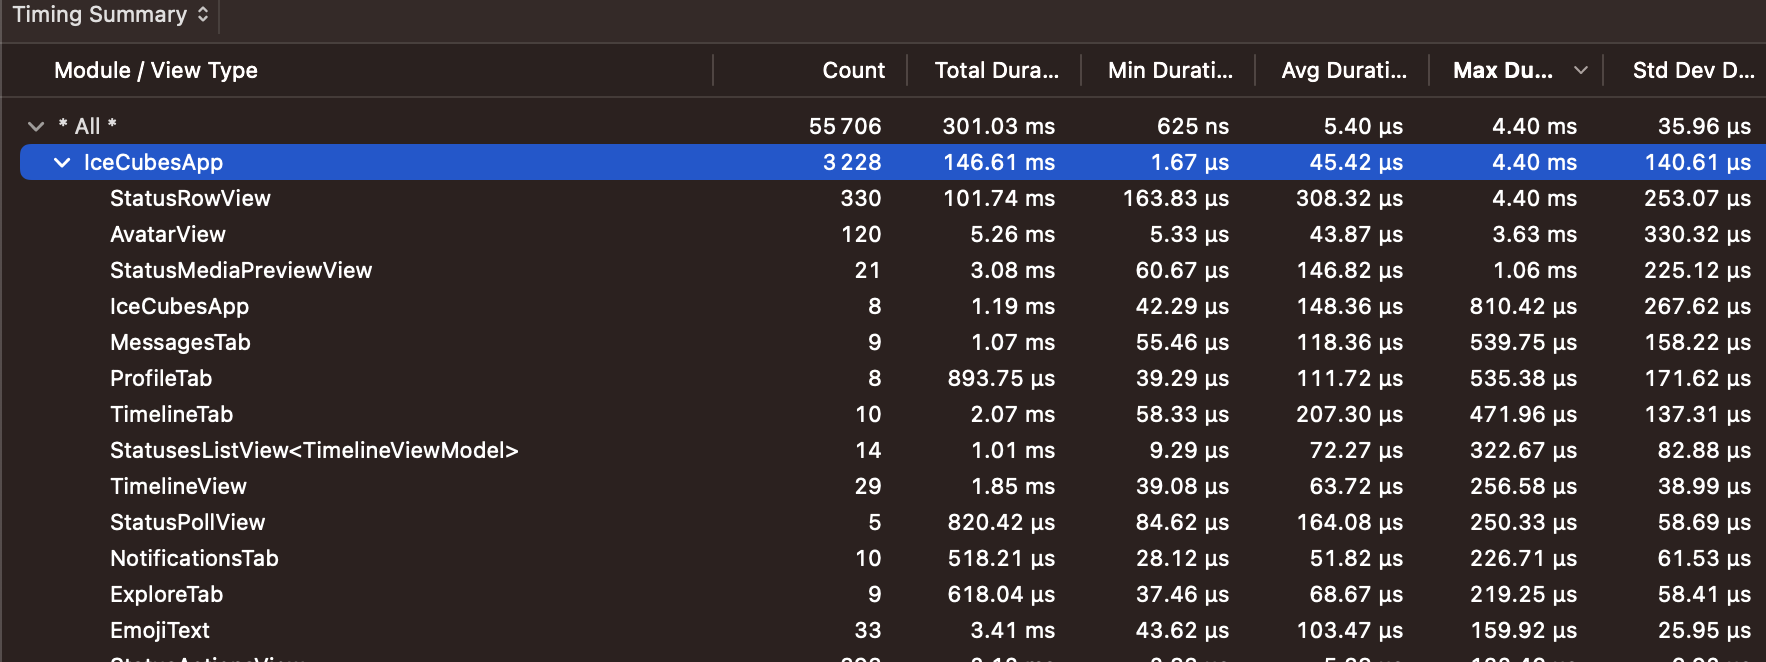Sort by Max Duration column header
This screenshot has width=1766, height=662.
coord(1503,70)
